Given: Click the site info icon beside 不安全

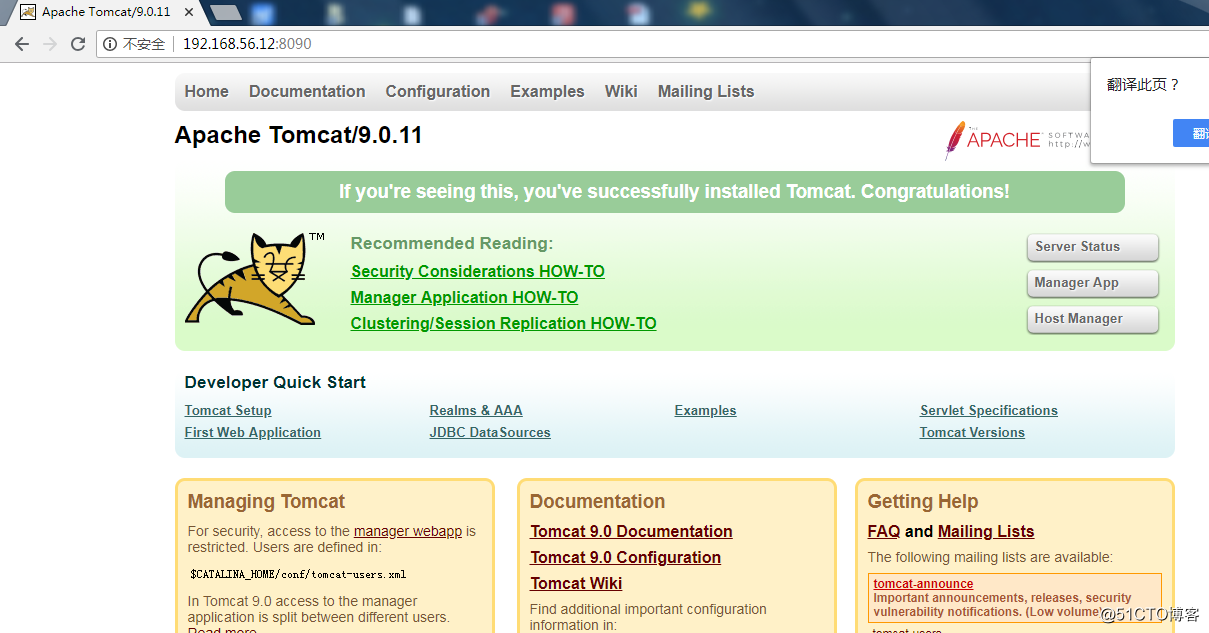Looking at the screenshot, I should pyautogui.click(x=110, y=44).
